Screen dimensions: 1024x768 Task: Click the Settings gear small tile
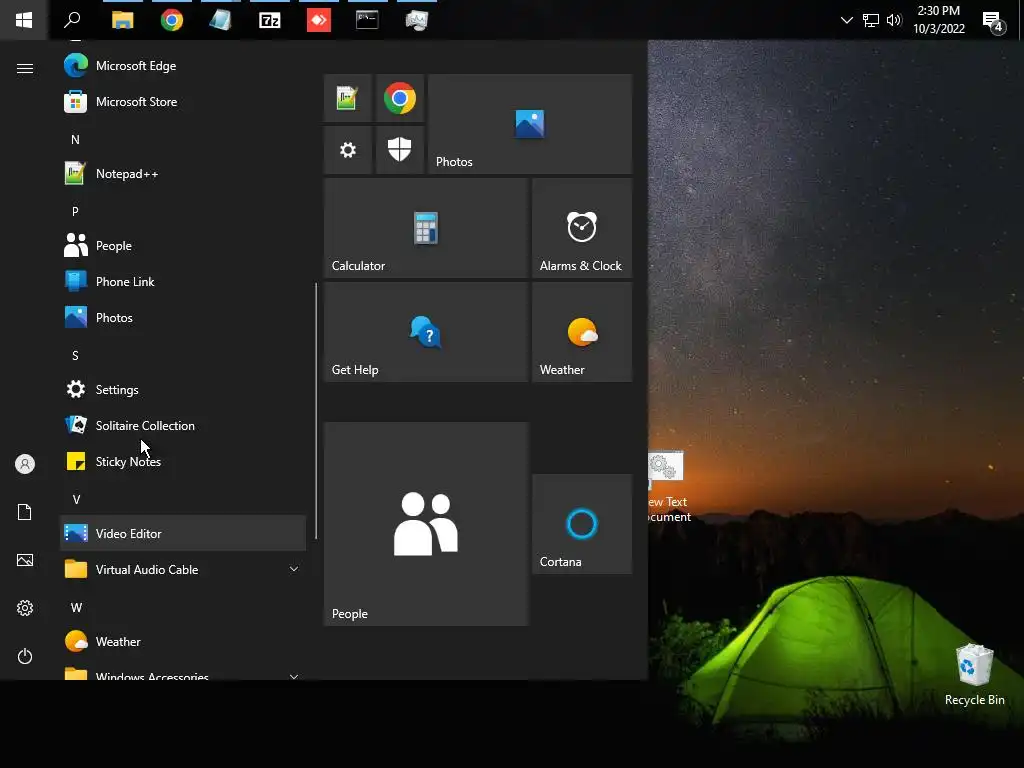[347, 150]
